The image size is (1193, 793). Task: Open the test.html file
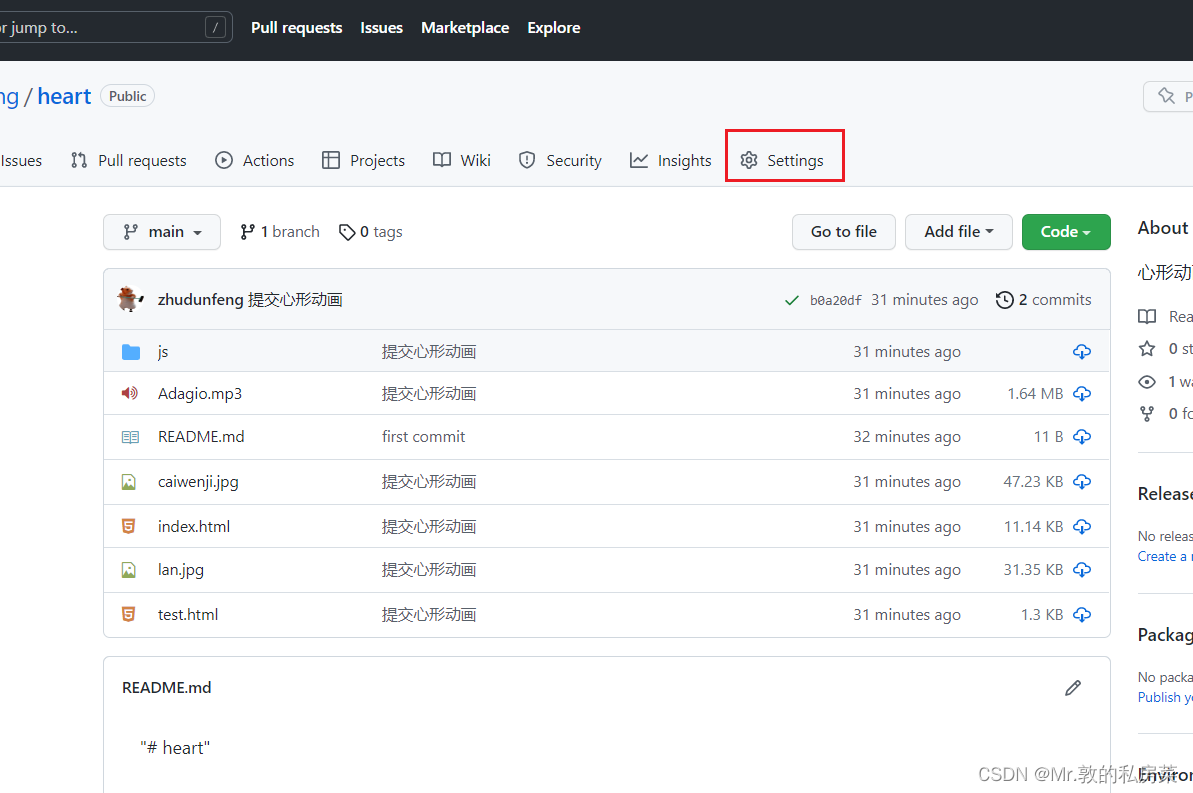point(188,614)
